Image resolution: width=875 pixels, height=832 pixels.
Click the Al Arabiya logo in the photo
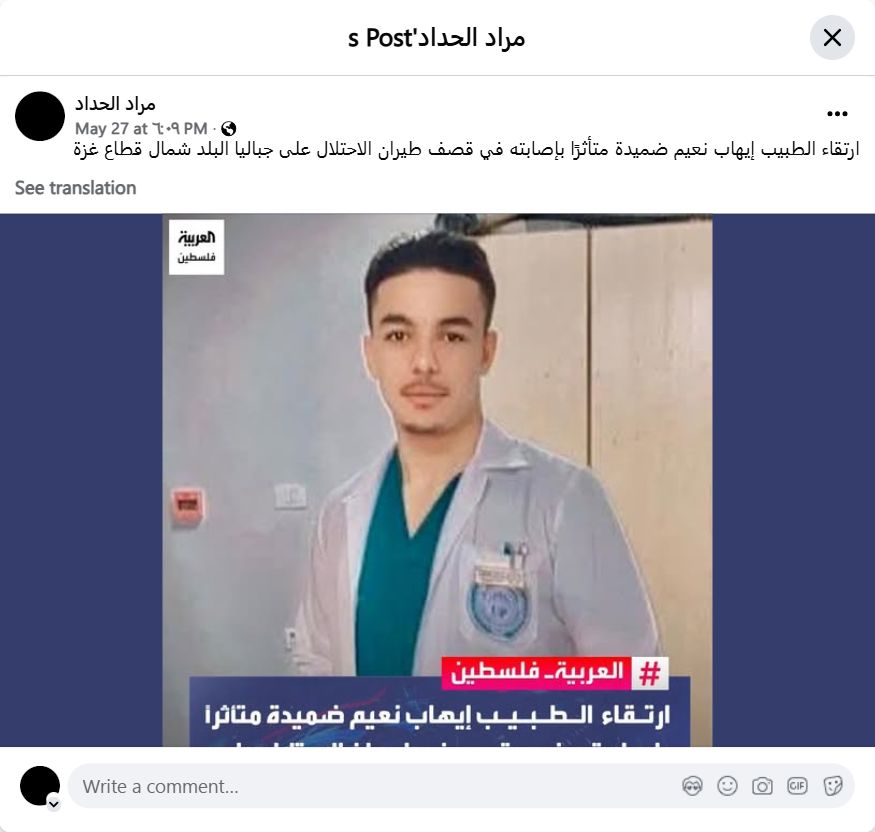pos(196,247)
